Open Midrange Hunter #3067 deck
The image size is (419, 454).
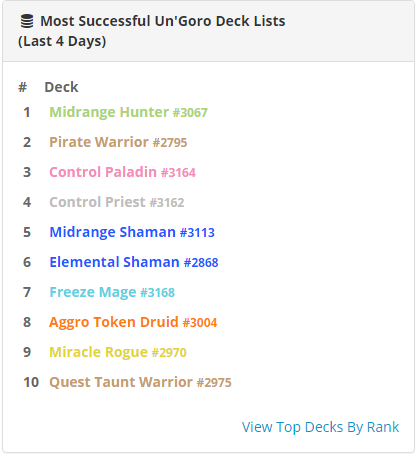pyautogui.click(x=128, y=112)
